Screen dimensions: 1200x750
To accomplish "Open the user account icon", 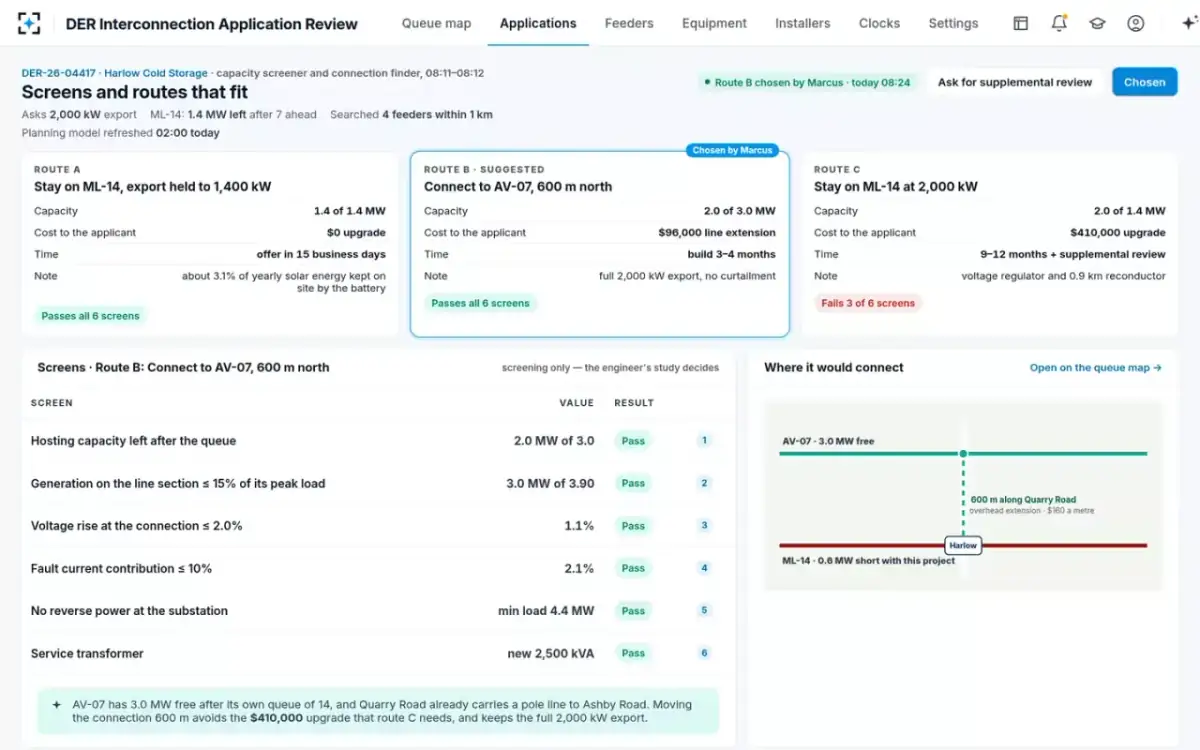I will (x=1135, y=23).
